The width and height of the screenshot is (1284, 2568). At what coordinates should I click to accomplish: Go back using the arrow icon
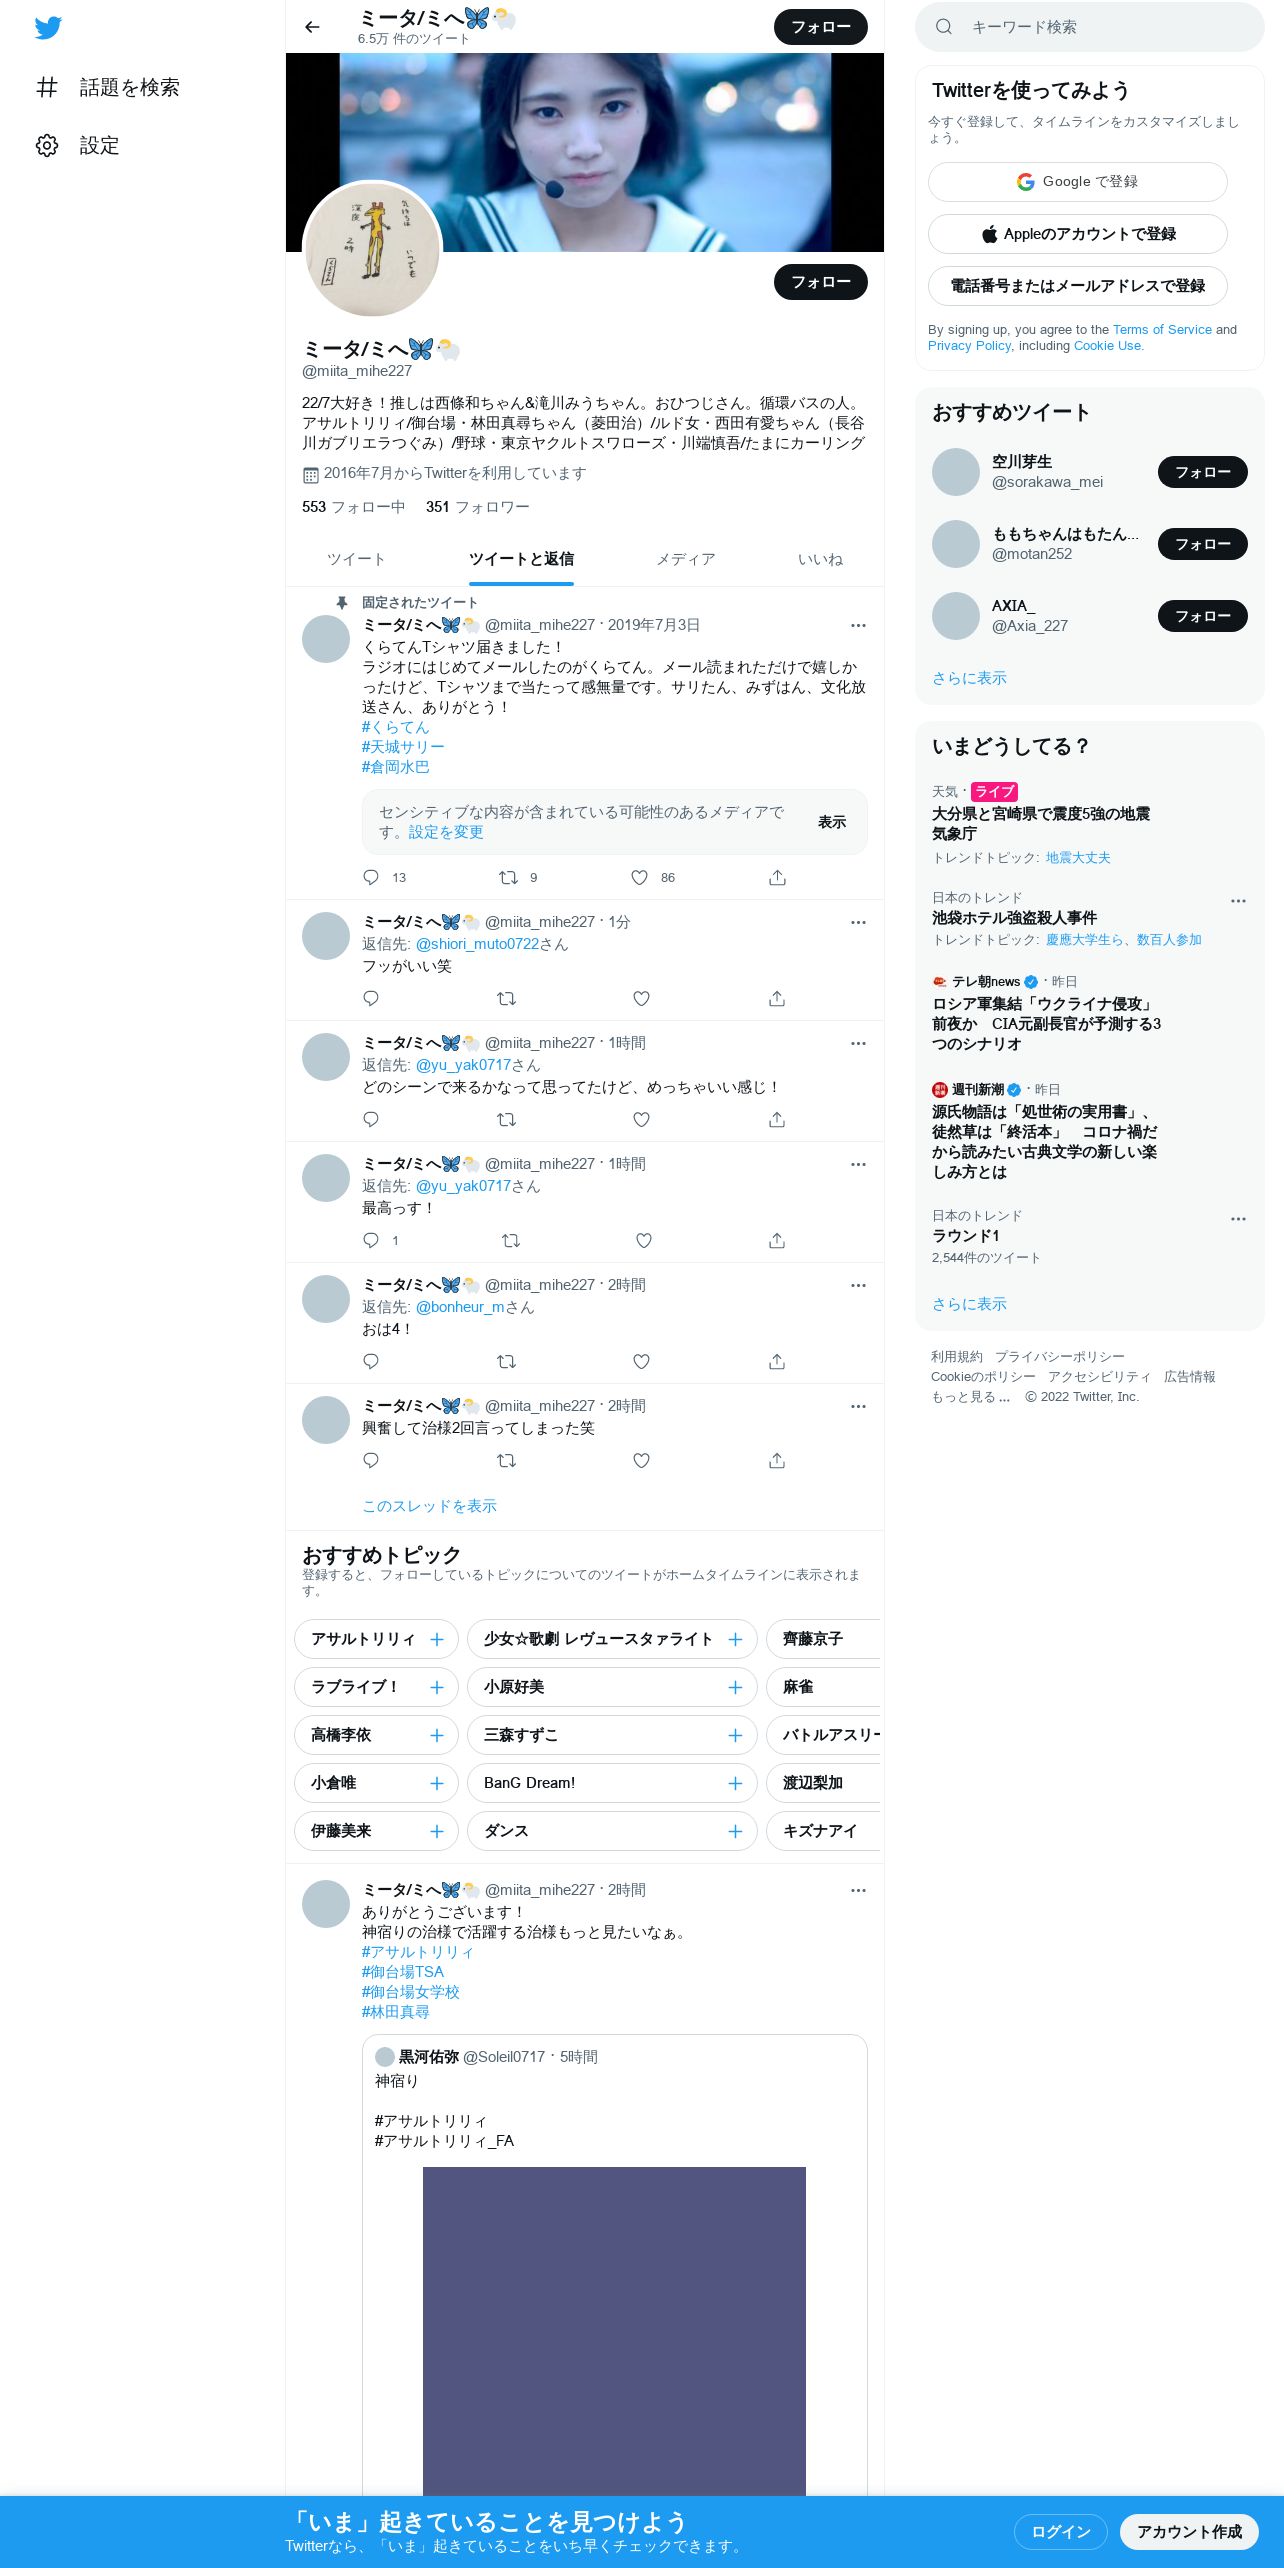[312, 27]
